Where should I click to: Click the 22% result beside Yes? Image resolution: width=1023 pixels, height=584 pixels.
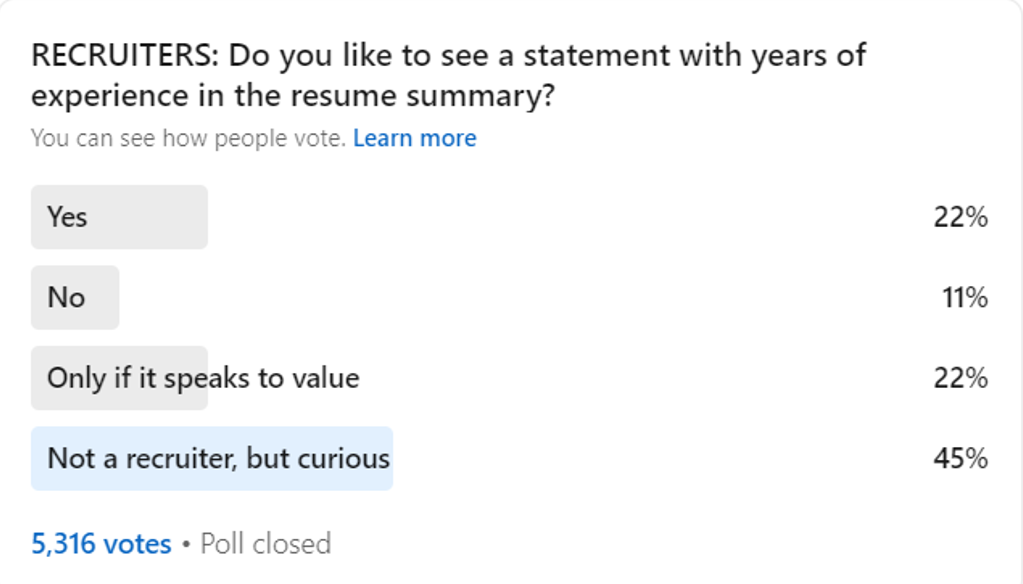click(x=960, y=217)
